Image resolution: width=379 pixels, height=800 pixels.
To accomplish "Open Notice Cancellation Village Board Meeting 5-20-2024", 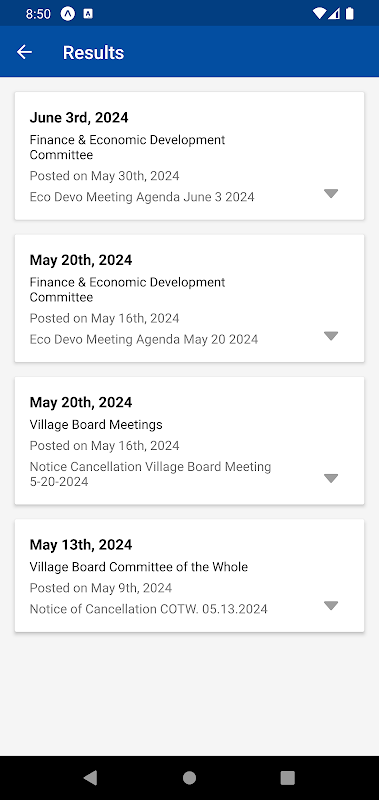I will (150, 474).
